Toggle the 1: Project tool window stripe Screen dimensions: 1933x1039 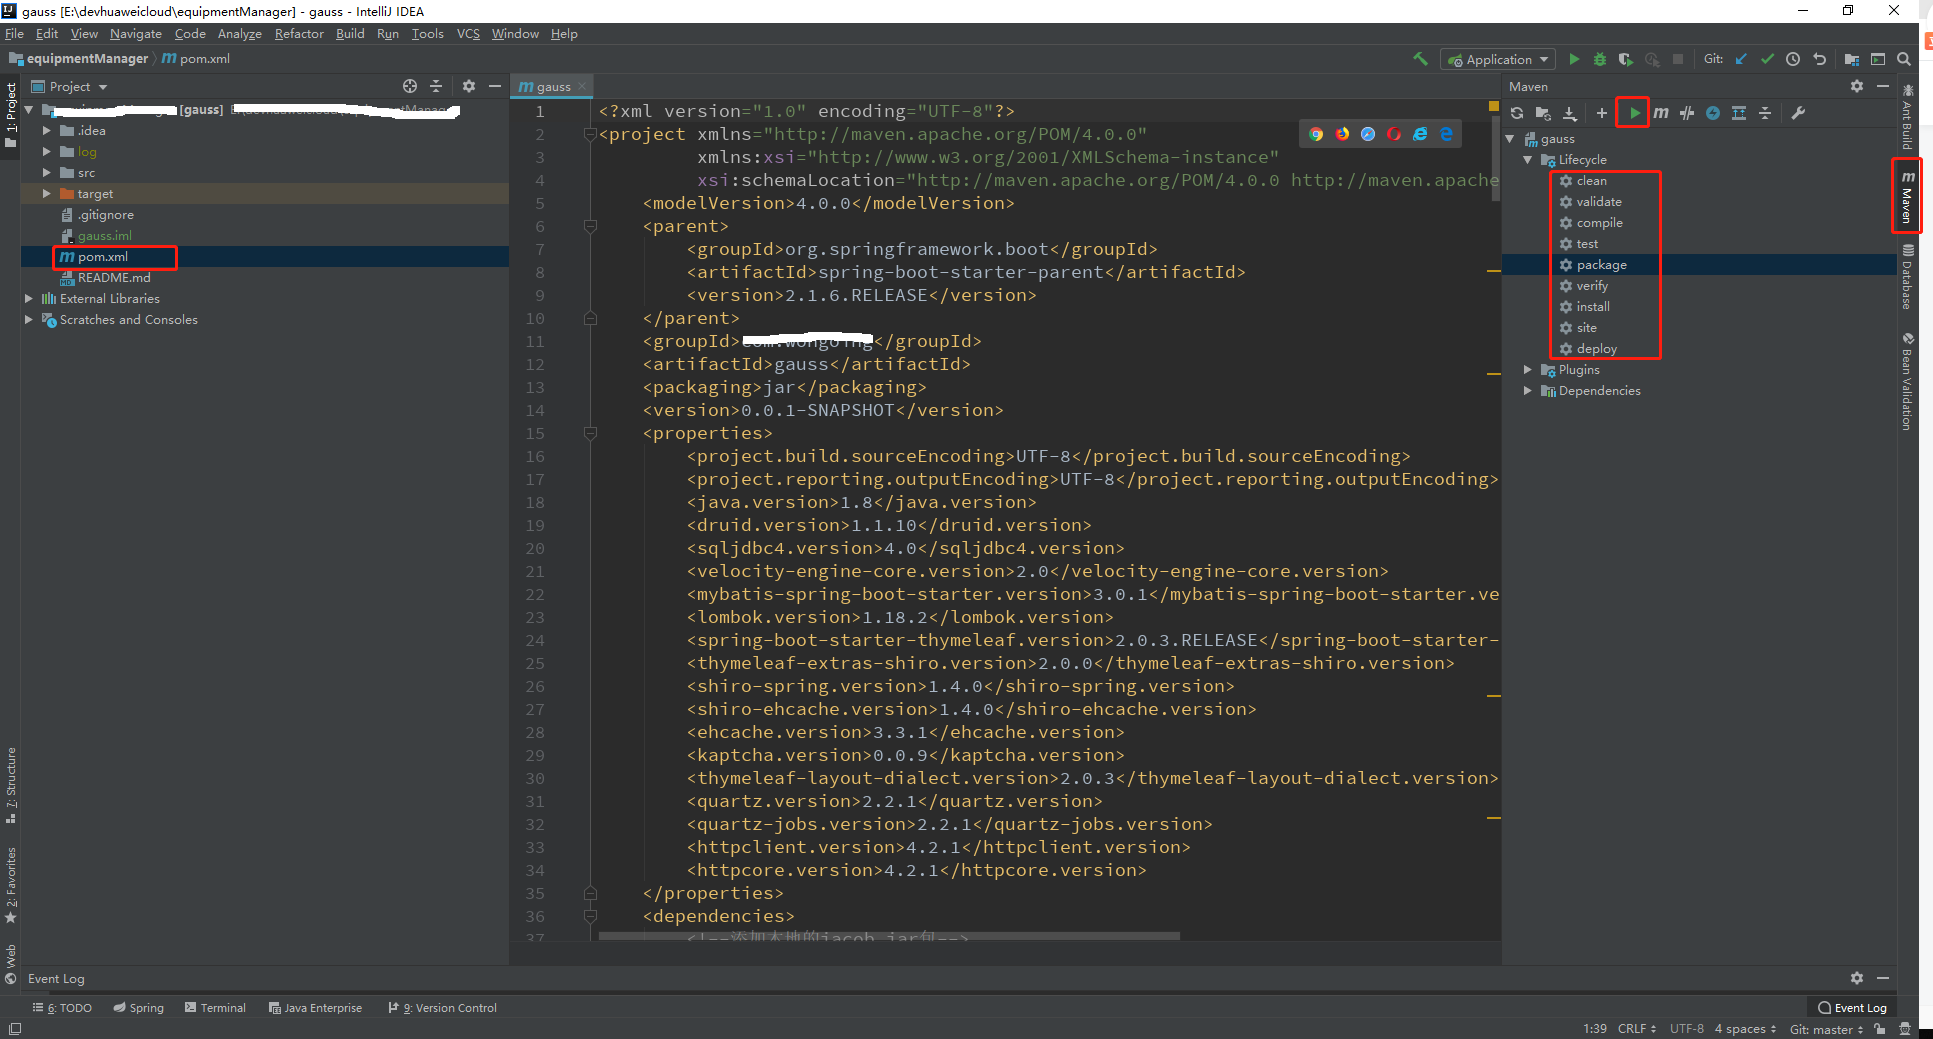11,114
